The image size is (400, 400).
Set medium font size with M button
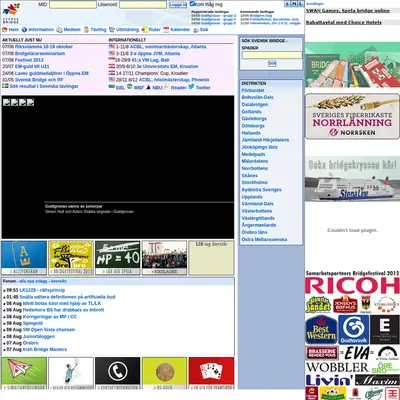coord(294,4)
